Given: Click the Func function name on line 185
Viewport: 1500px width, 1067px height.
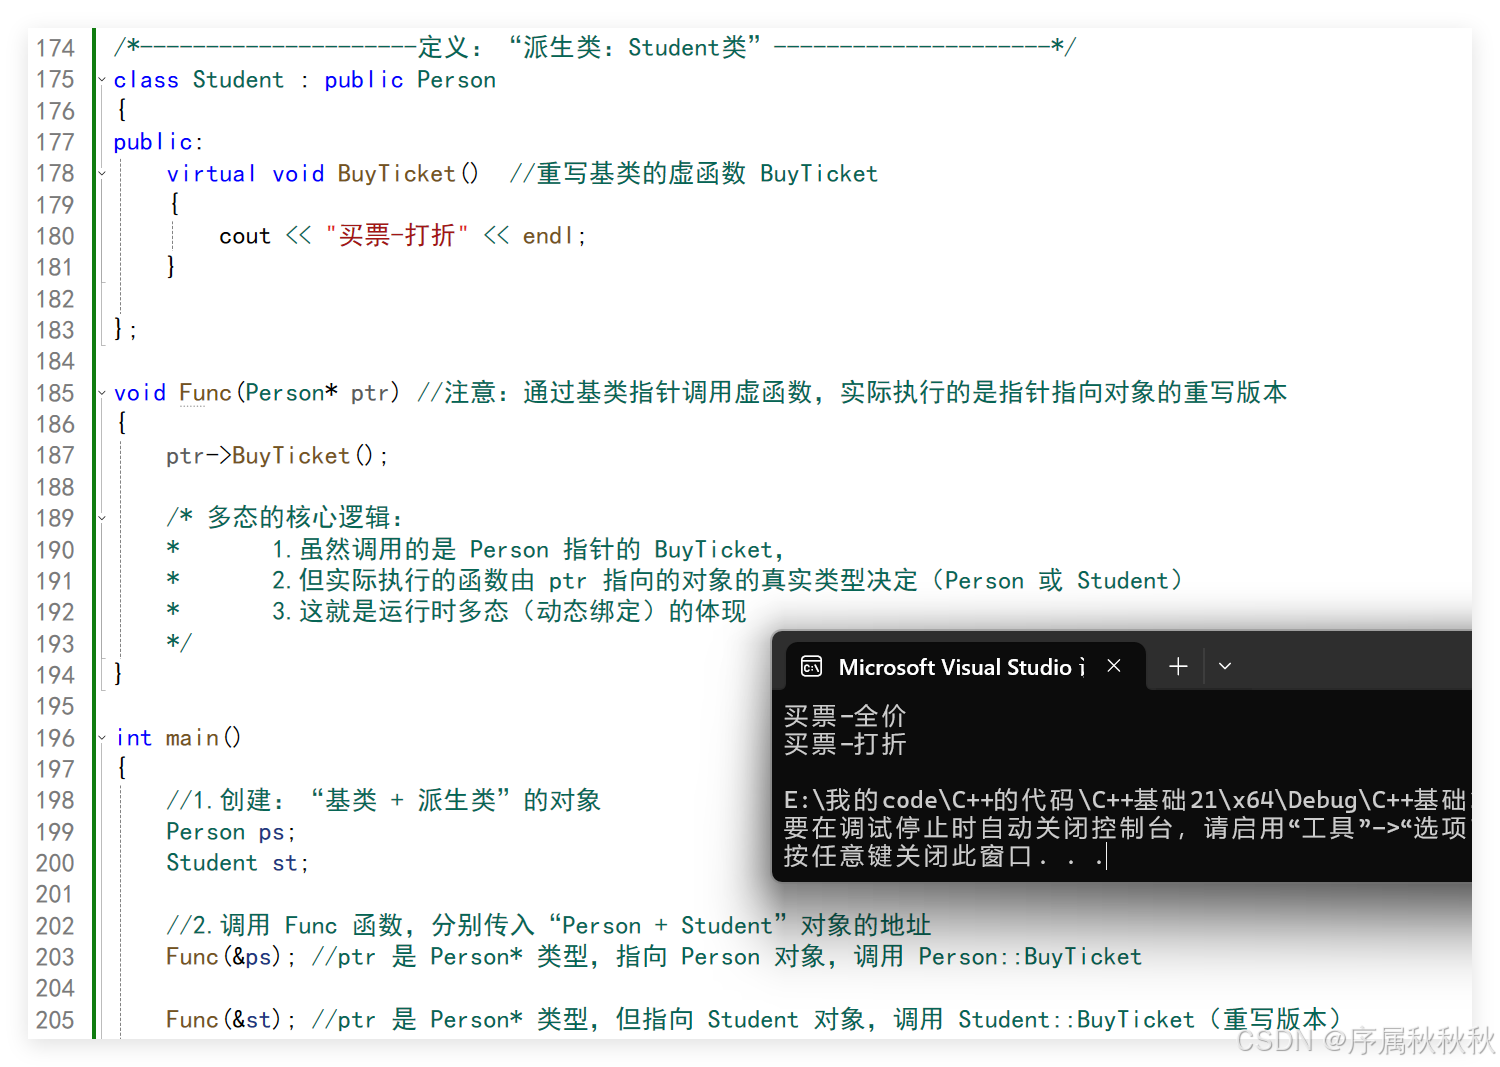Looking at the screenshot, I should pyautogui.click(x=205, y=393).
